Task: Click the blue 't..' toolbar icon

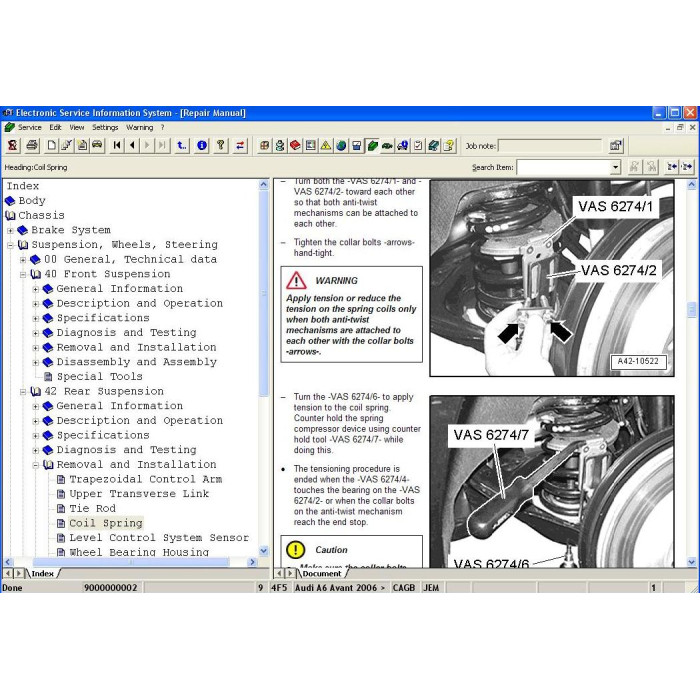Action: pos(182,146)
